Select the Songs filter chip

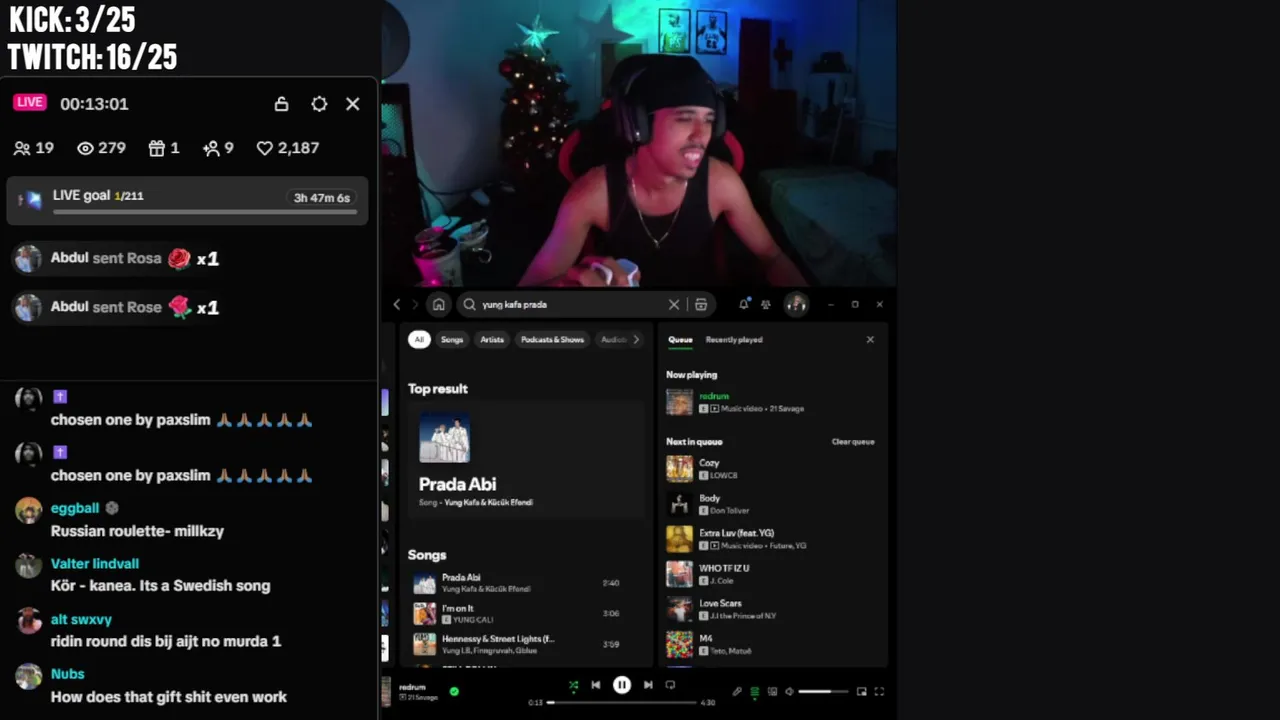pyautogui.click(x=452, y=340)
